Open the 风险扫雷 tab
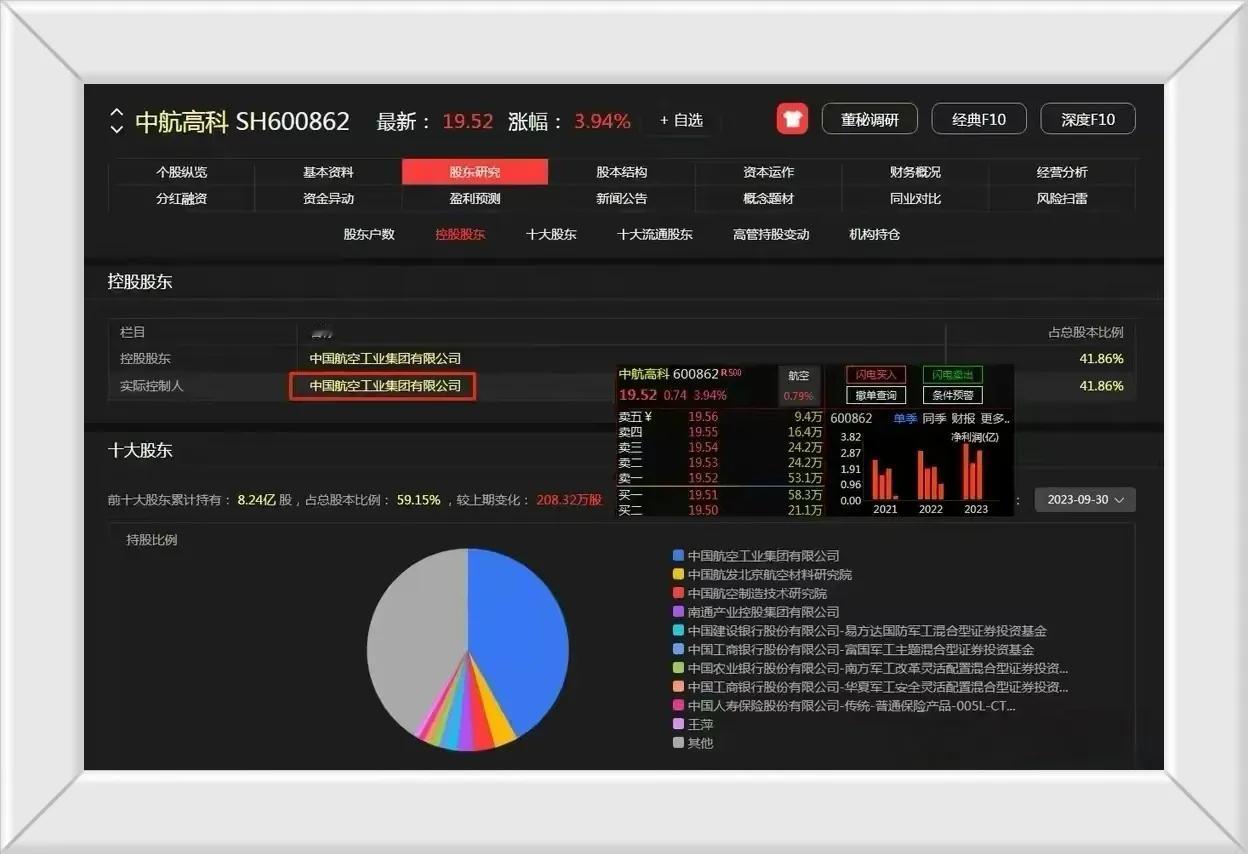 pyautogui.click(x=1062, y=198)
